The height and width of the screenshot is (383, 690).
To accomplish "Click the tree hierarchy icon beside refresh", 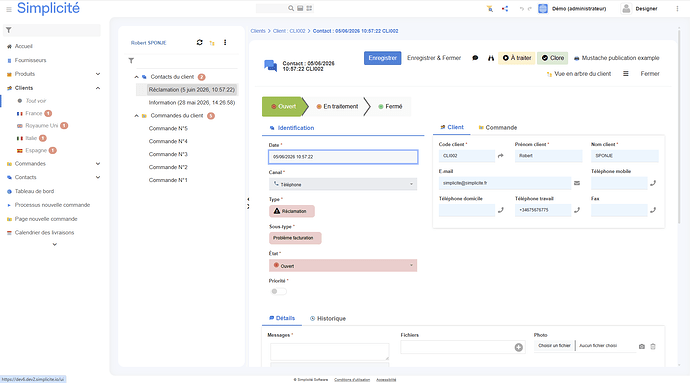I will 212,43.
